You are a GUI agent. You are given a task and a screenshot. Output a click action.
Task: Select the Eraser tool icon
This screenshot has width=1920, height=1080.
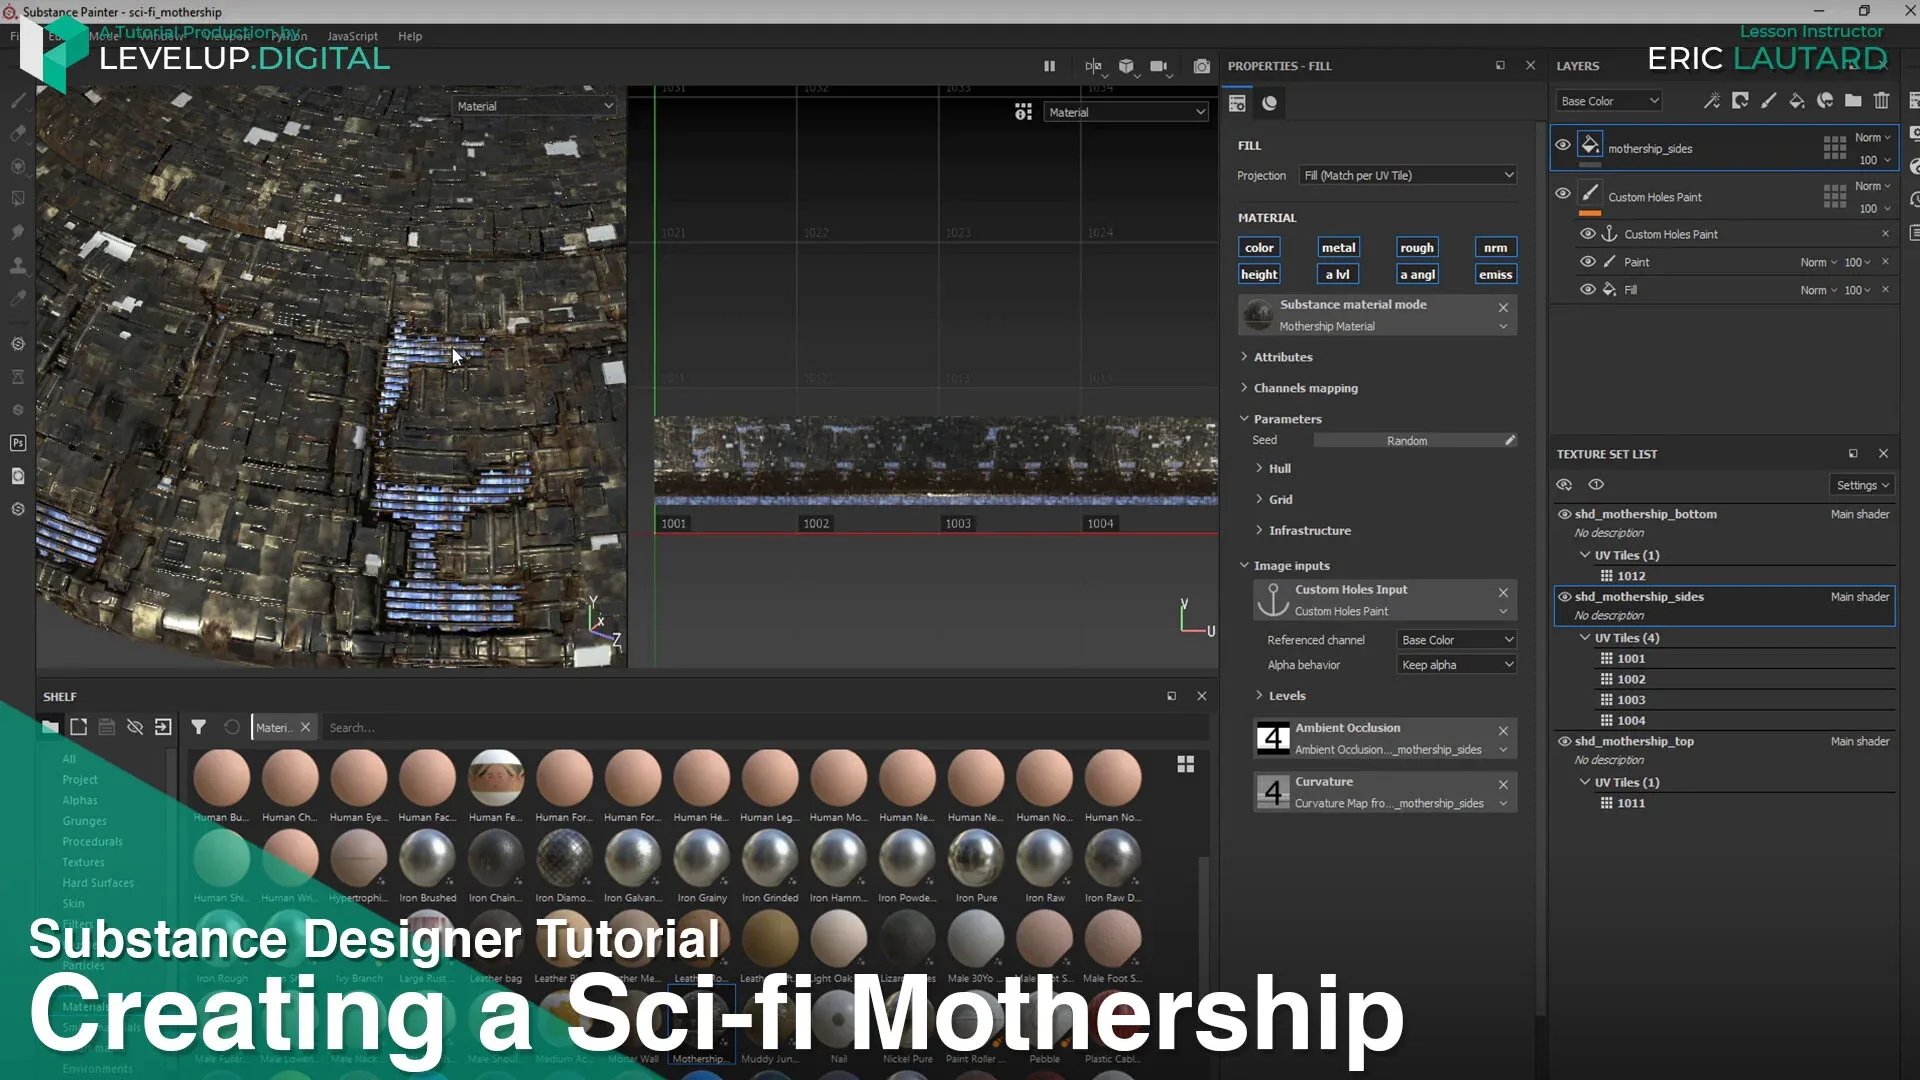click(18, 132)
